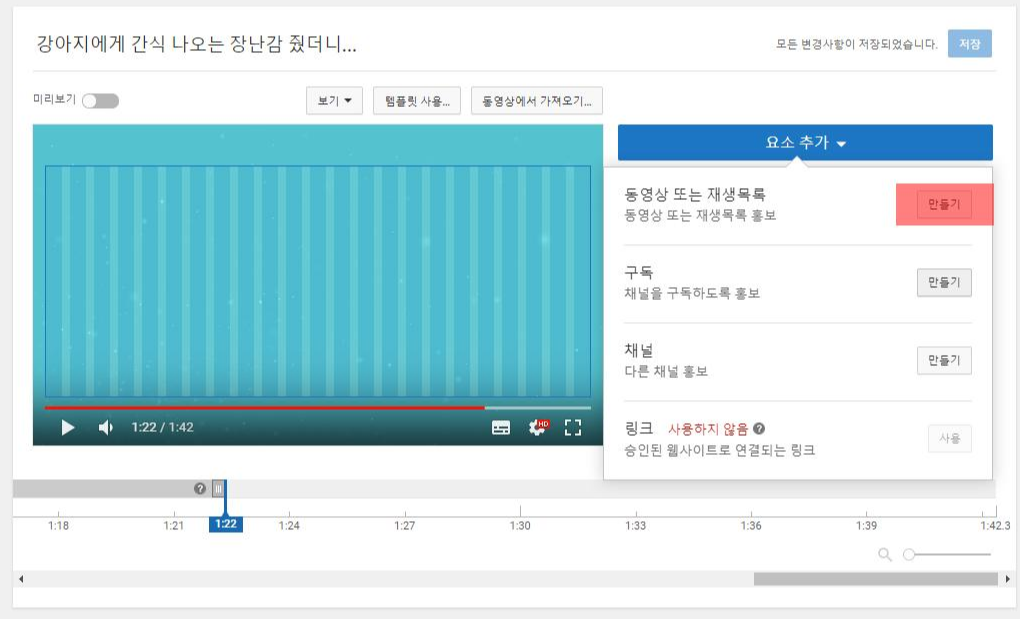Expand the 요소 추가 dropdown button

tap(805, 142)
